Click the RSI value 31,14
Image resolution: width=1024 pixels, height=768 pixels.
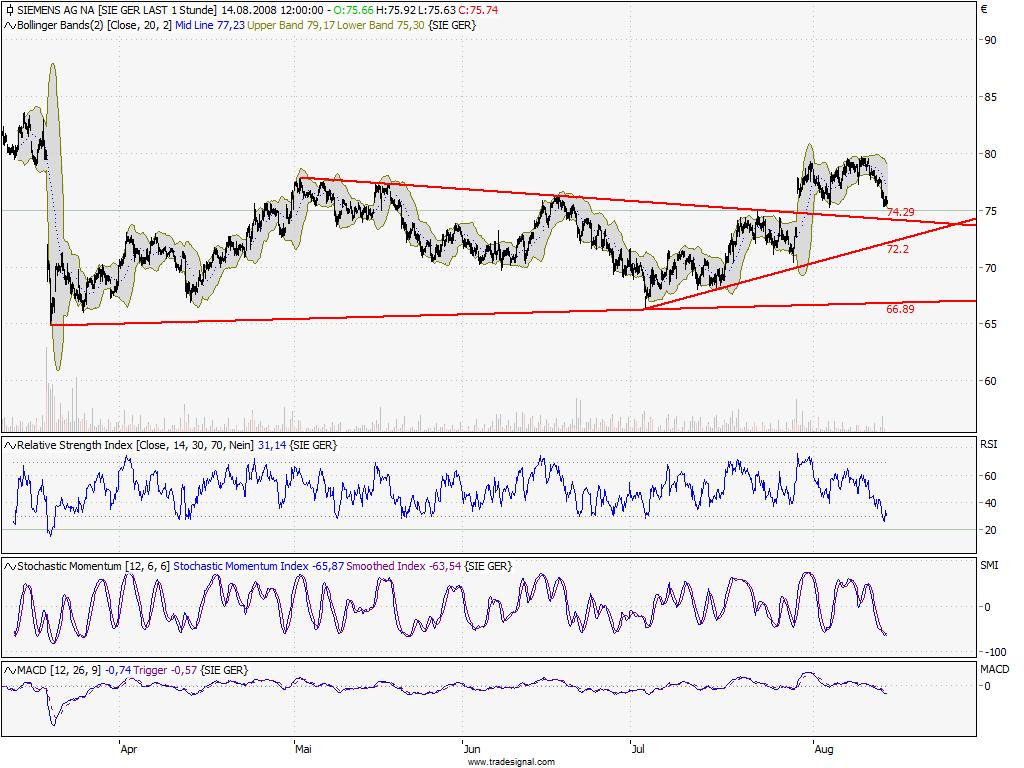tap(272, 445)
